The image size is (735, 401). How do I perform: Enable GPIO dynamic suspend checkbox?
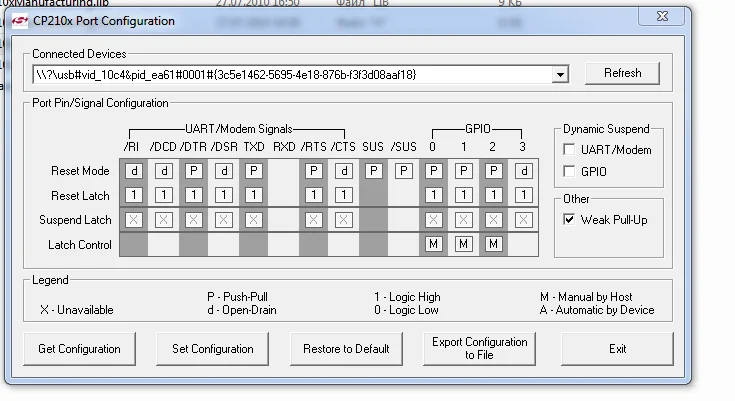click(569, 171)
